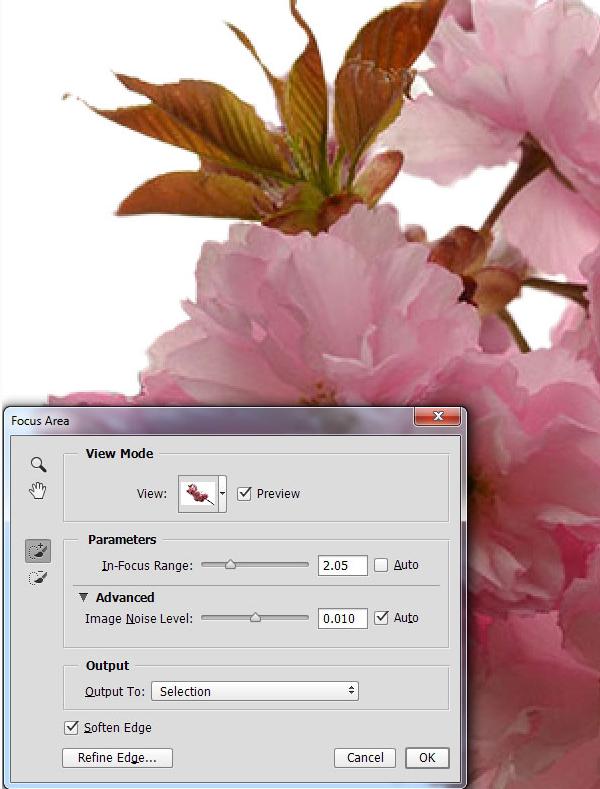Click the Refine Edge button

pos(117,758)
